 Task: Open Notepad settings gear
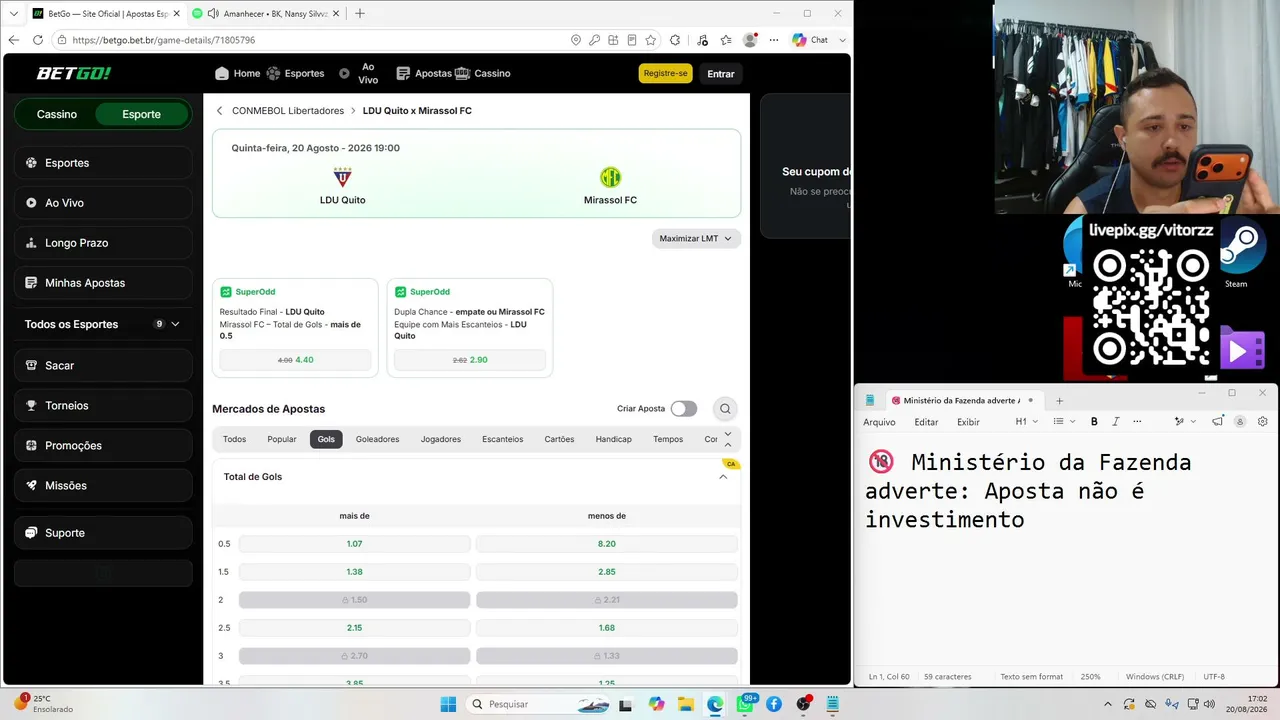(1263, 422)
